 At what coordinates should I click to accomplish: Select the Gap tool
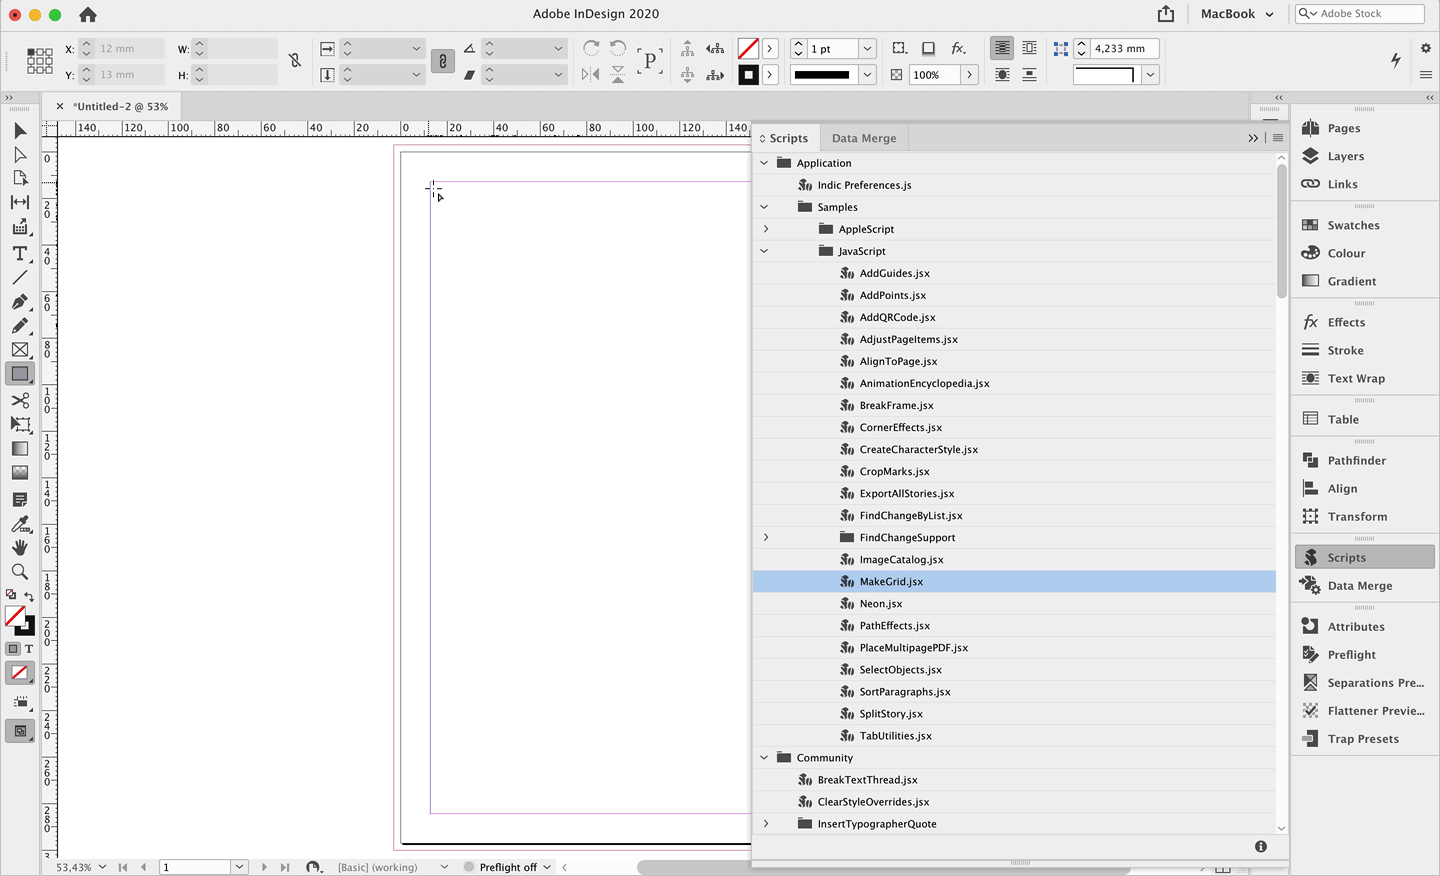20,202
